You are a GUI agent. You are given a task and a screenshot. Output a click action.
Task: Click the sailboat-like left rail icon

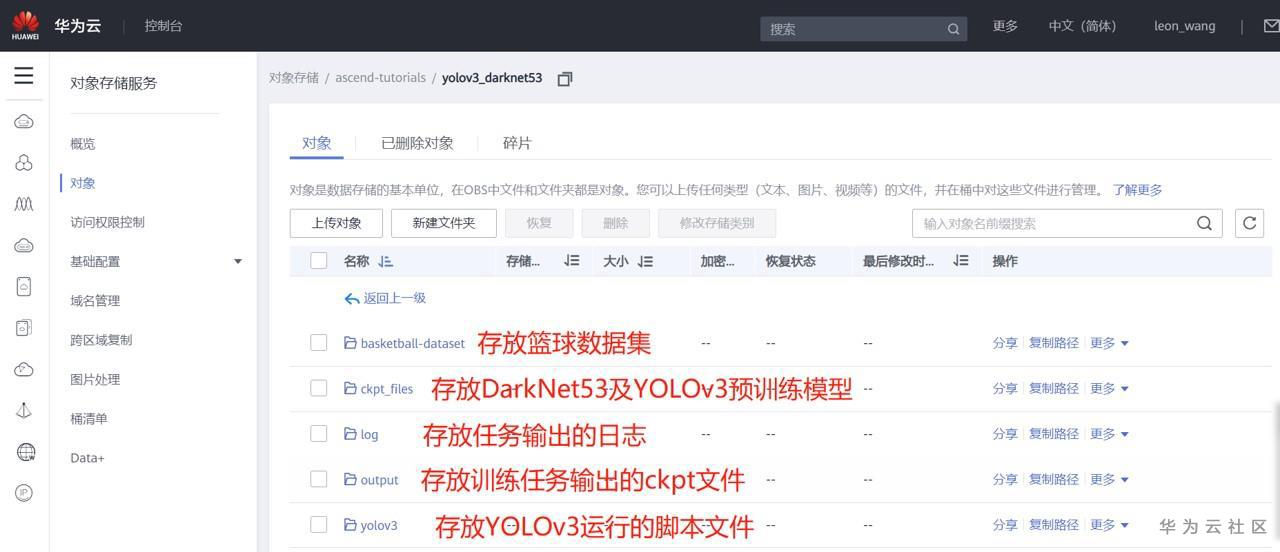pos(24,411)
